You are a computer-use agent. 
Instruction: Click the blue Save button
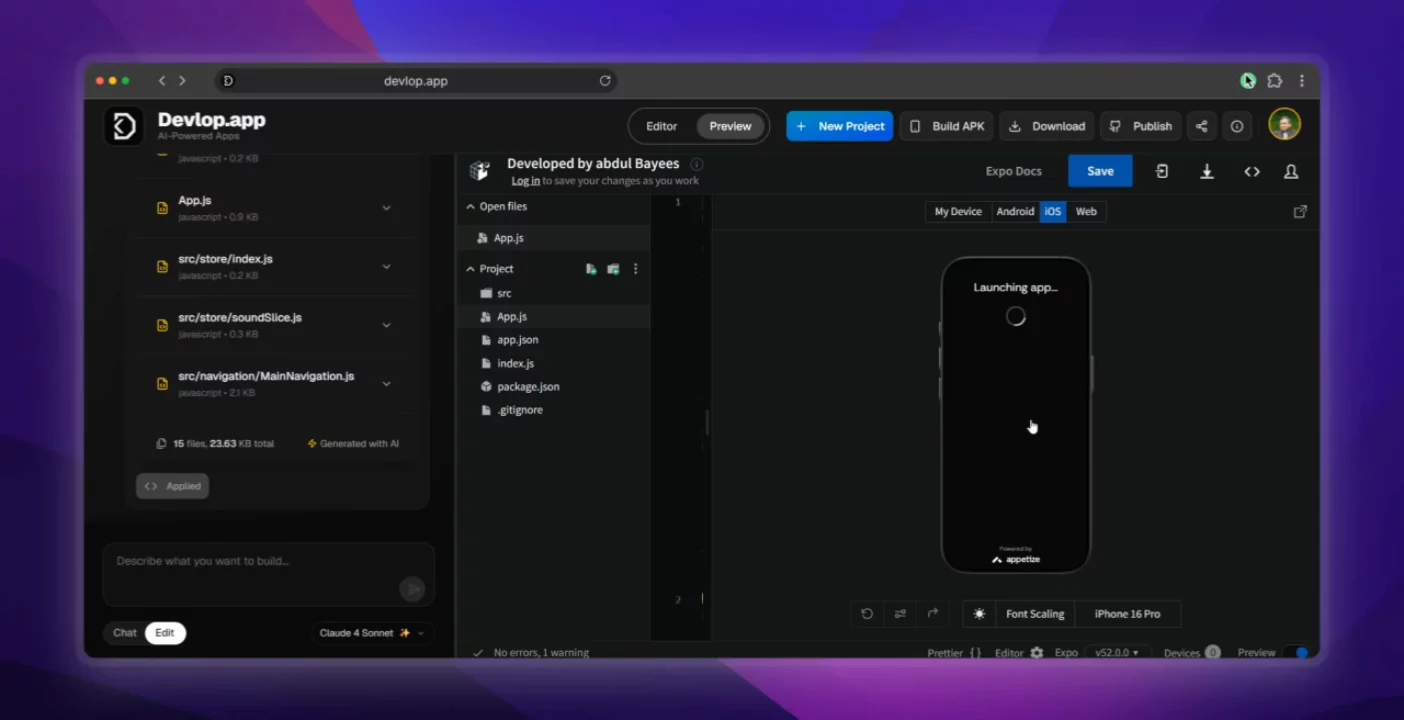pos(1100,171)
